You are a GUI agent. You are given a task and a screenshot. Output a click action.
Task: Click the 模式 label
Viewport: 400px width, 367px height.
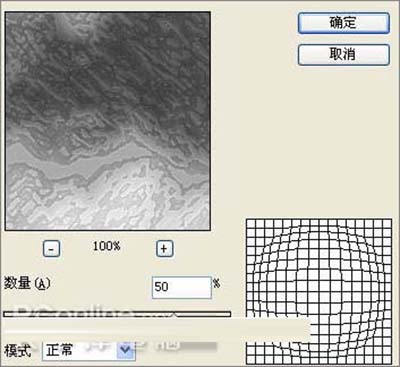(18, 351)
